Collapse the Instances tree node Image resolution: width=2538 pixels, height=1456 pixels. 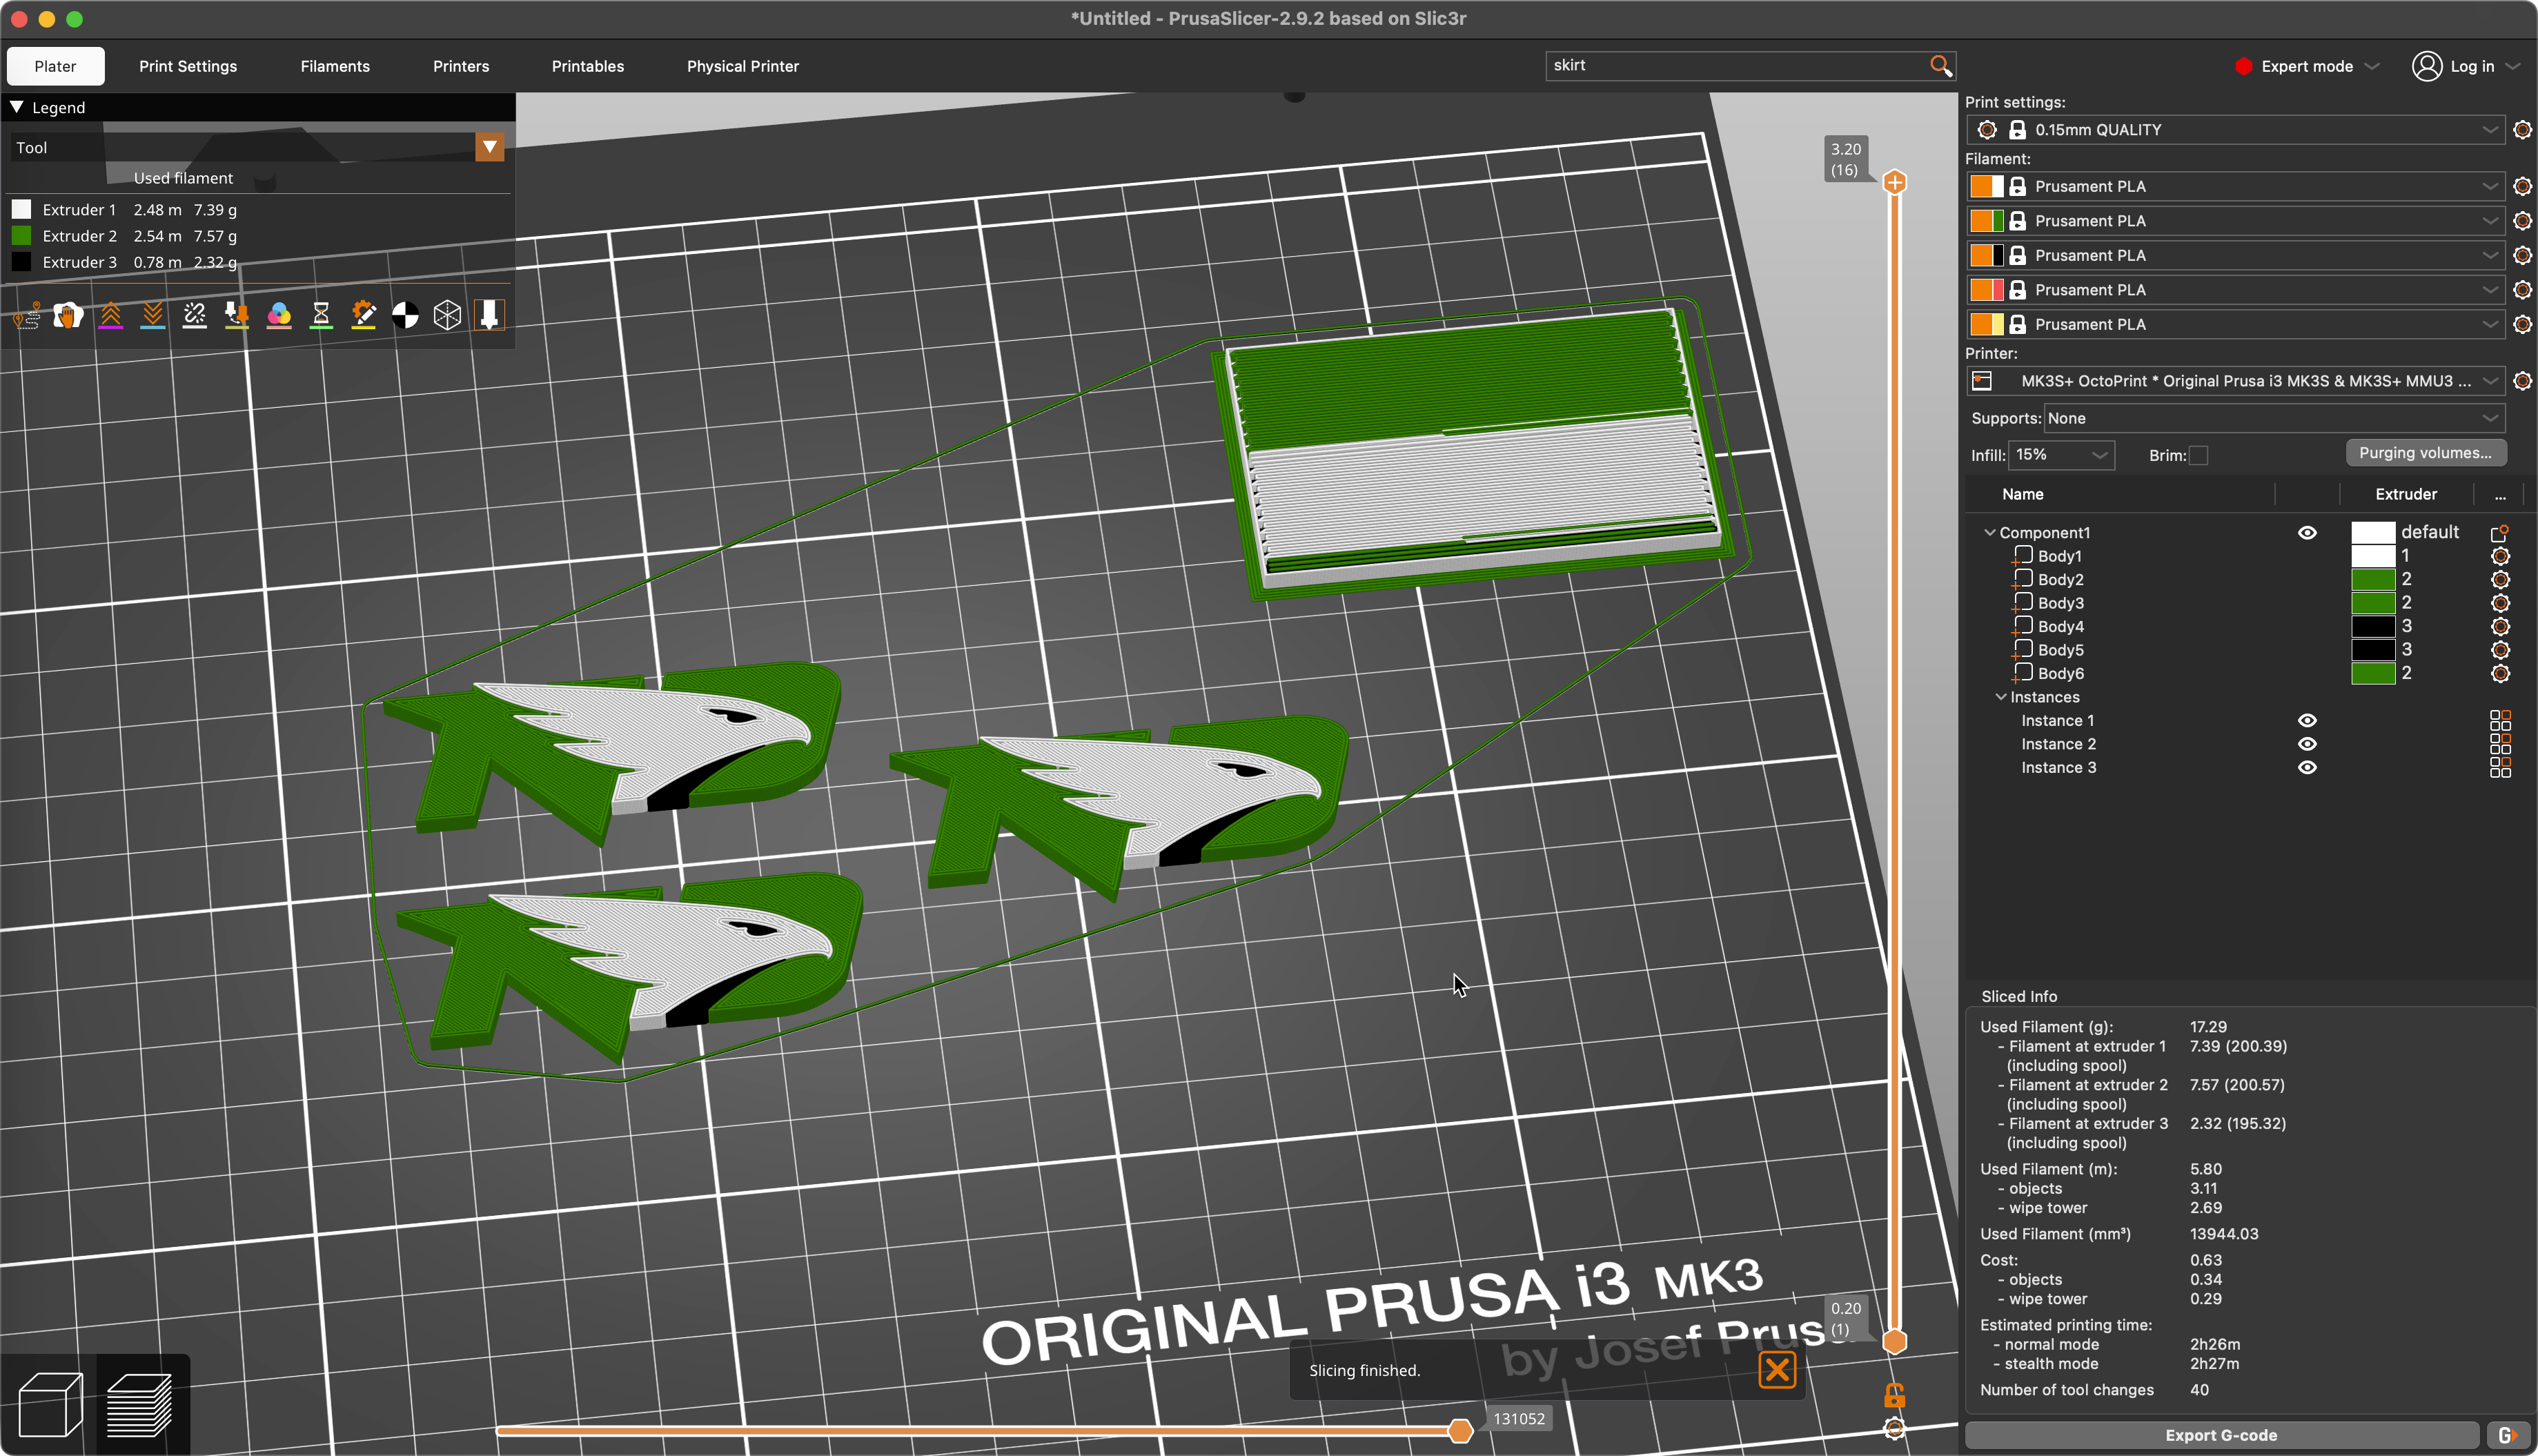2001,698
